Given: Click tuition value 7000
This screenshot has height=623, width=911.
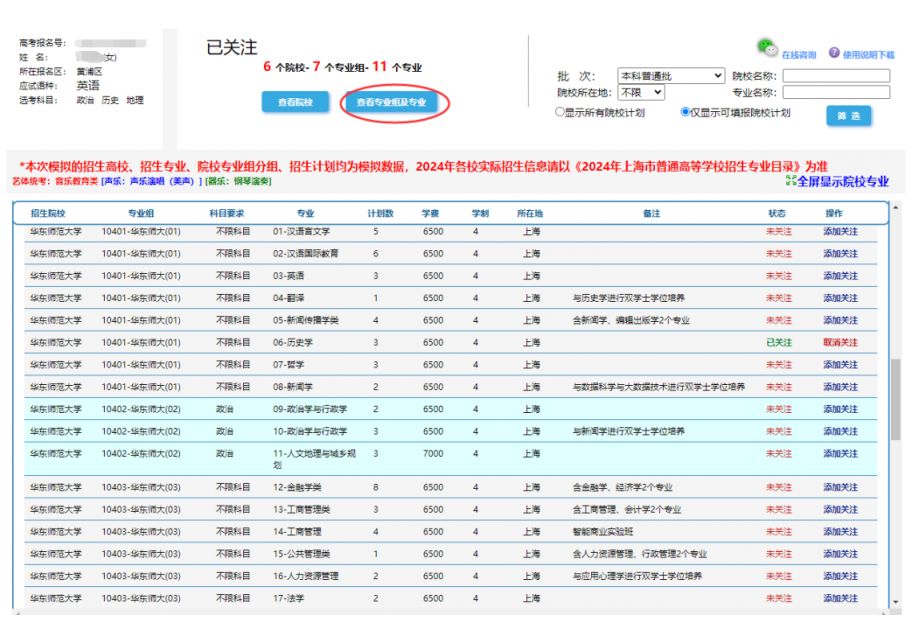Looking at the screenshot, I should [x=433, y=453].
